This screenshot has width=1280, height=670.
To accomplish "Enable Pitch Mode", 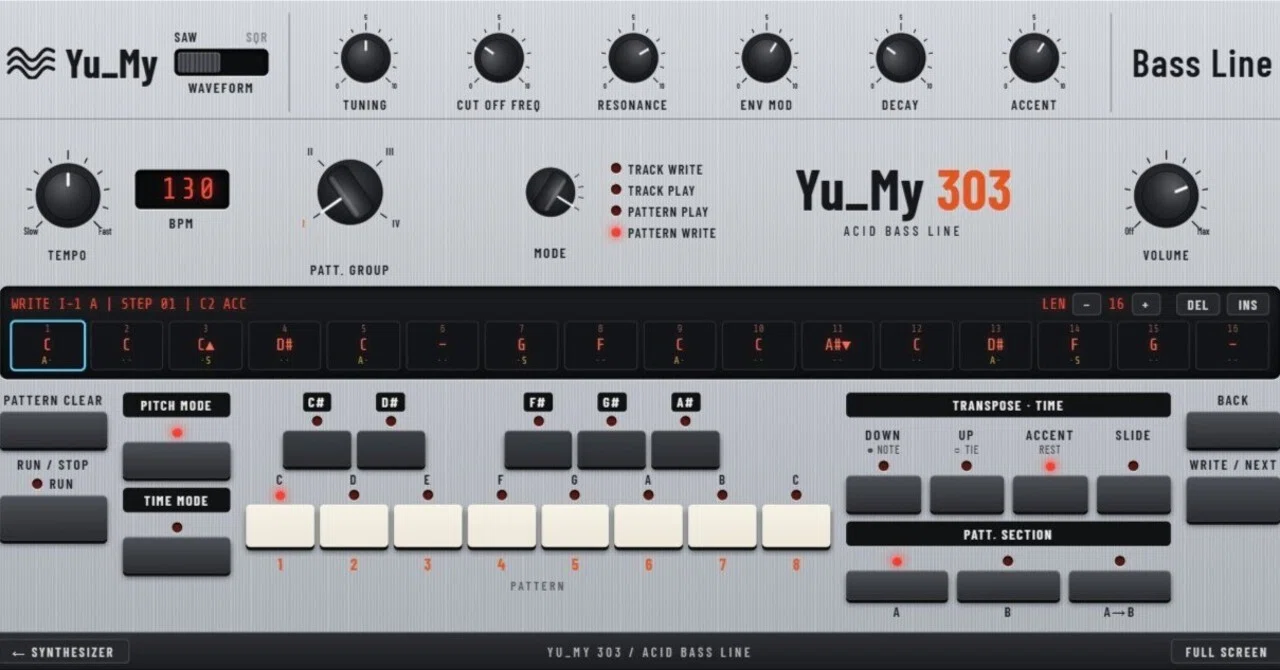I will point(177,461).
